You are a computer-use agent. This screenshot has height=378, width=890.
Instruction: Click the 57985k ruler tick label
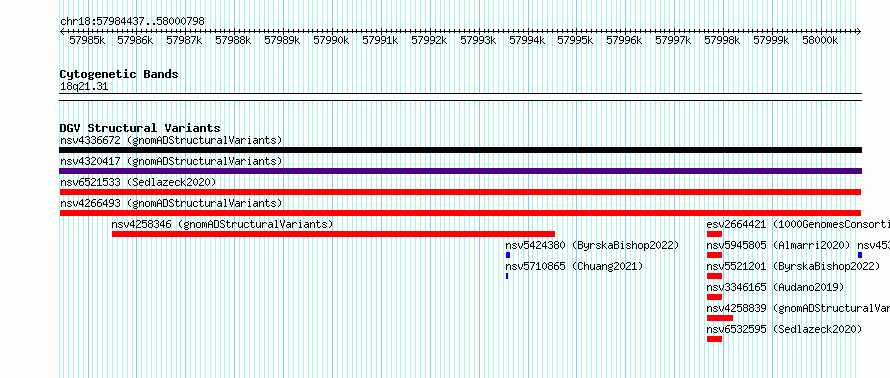87,40
